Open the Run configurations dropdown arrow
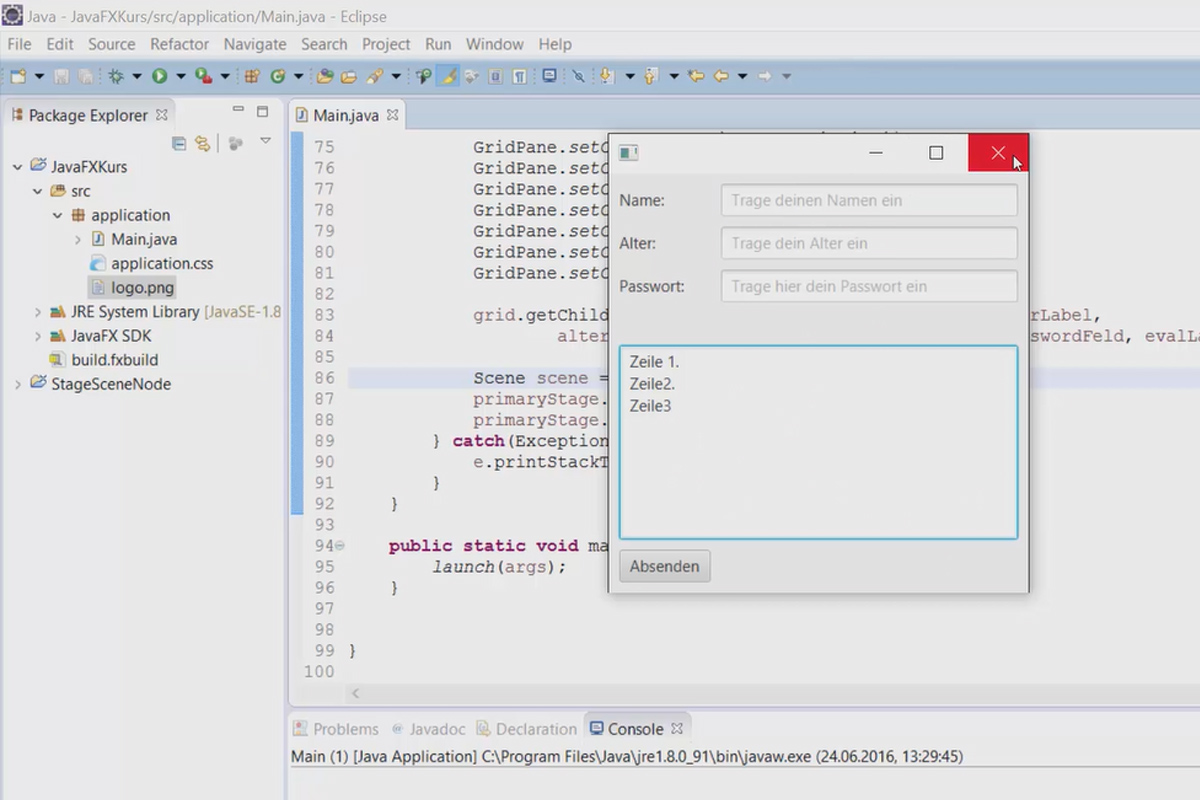The image size is (1200, 800). click(181, 76)
